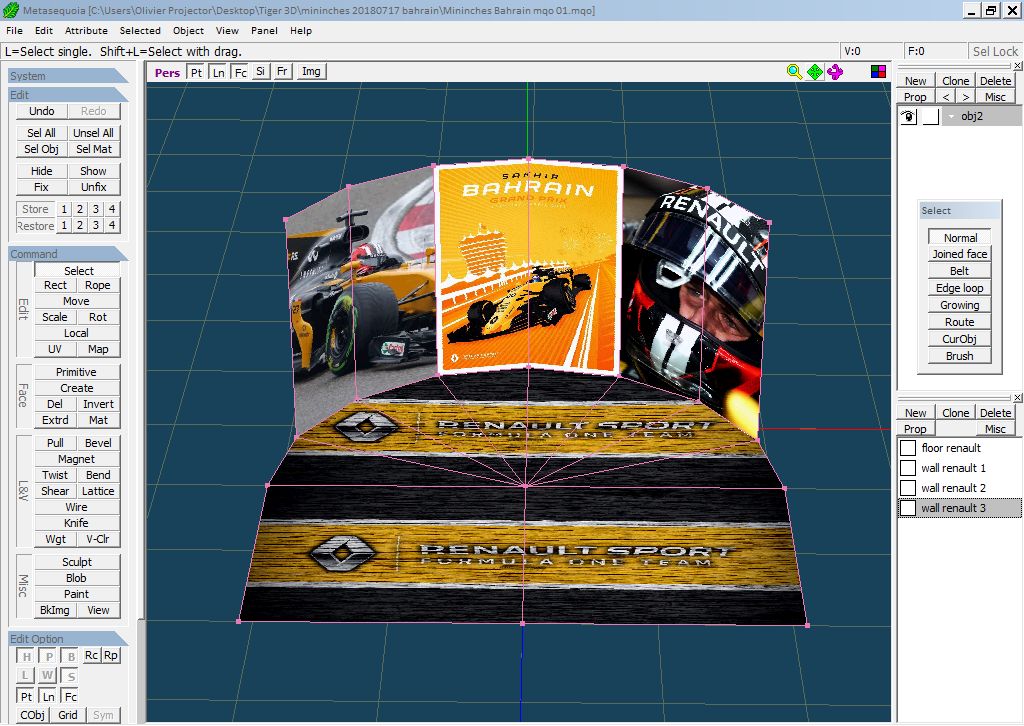Expand the obj2 object tree arrow
Viewport: 1024px width, 726px height.
point(950,117)
